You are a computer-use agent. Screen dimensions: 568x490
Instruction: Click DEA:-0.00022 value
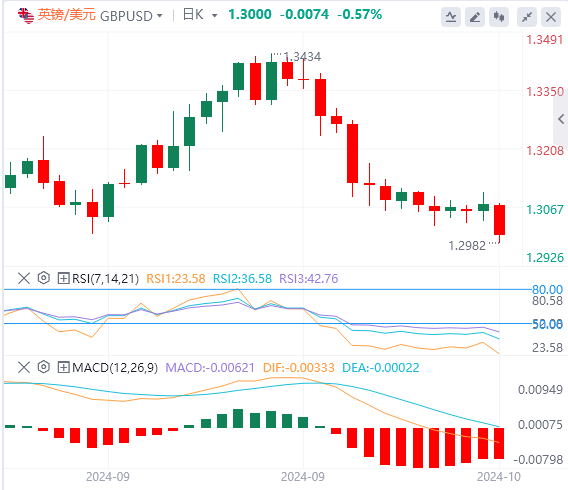coord(381,368)
